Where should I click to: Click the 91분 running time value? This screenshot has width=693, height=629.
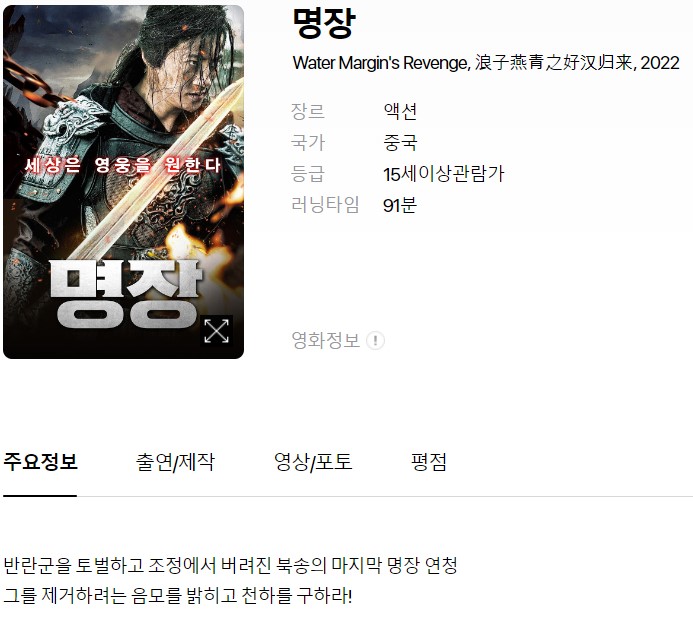pos(400,205)
